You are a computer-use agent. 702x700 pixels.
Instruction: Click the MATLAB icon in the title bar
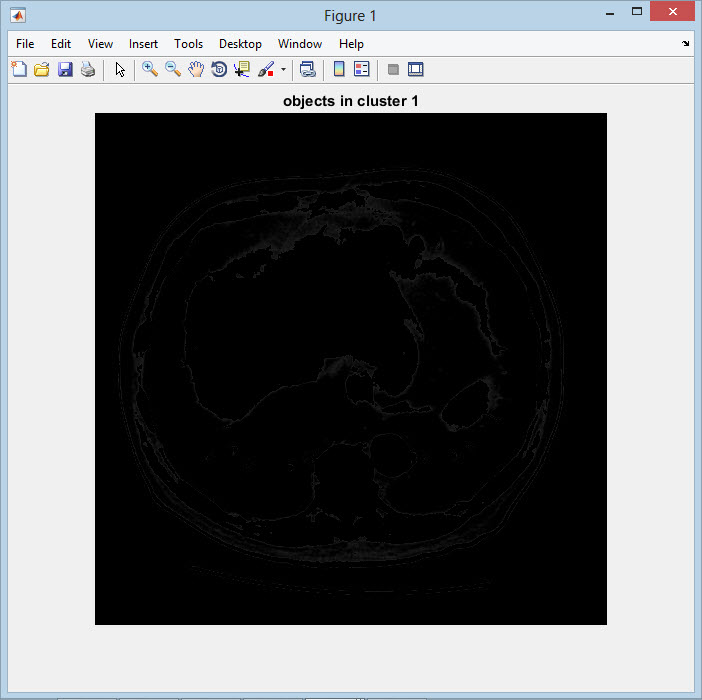[x=18, y=16]
